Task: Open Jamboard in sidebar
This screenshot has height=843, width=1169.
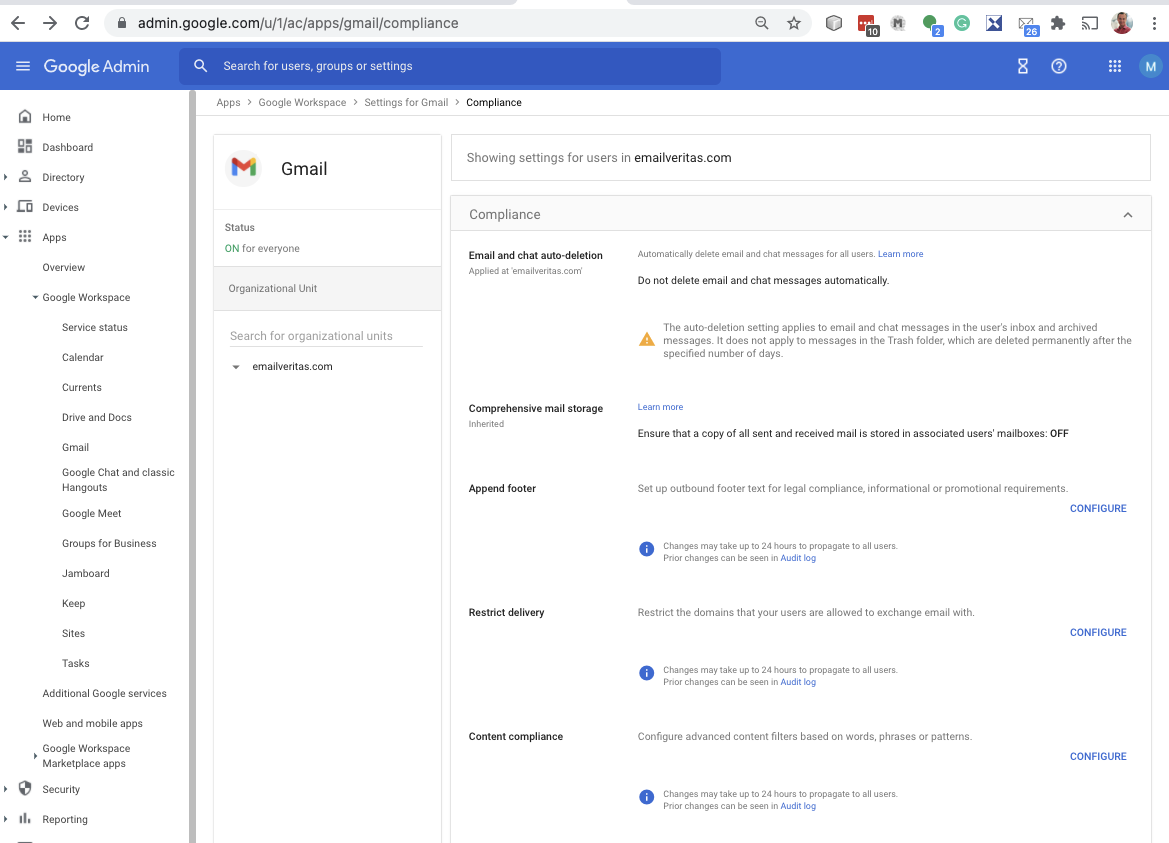Action: [86, 573]
